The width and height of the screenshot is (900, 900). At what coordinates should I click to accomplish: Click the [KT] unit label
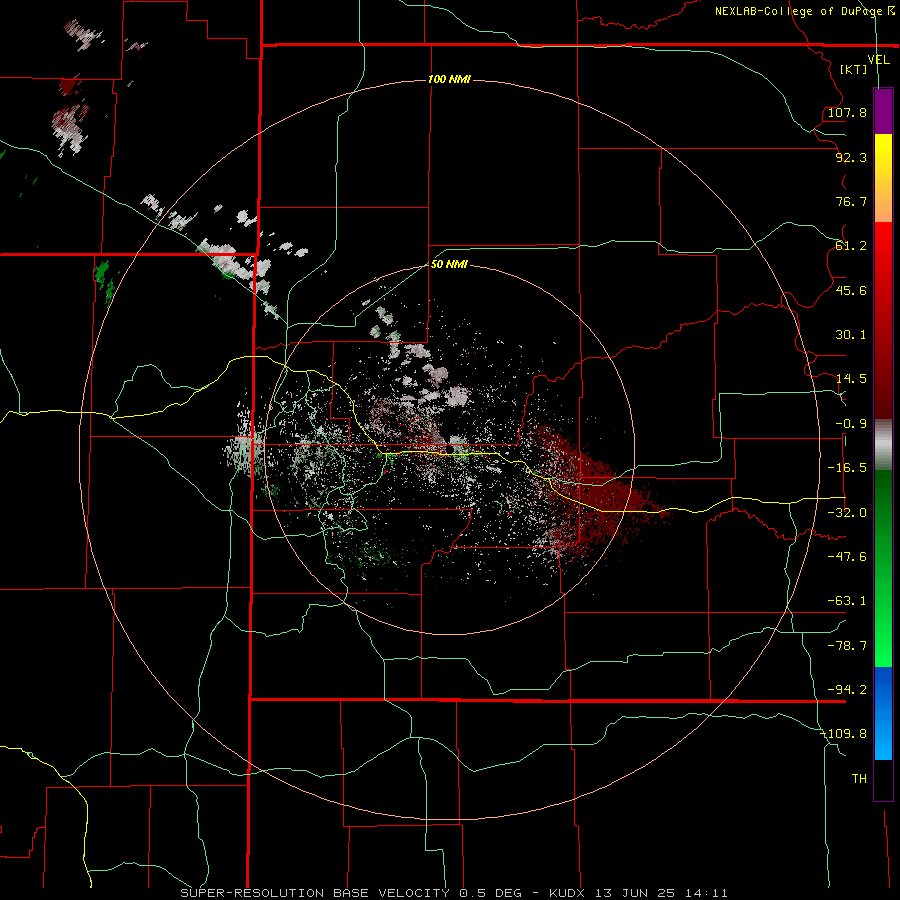tap(854, 69)
